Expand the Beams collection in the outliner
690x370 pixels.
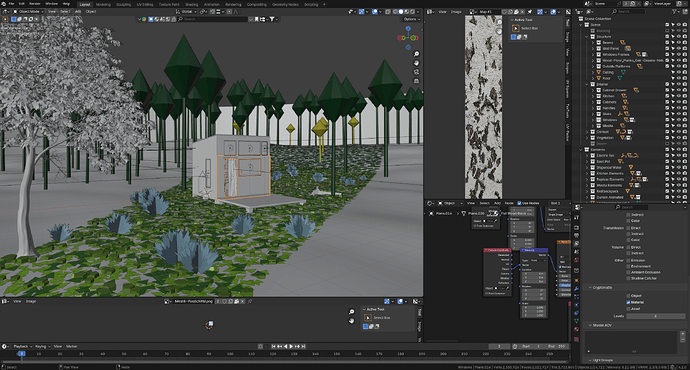(593, 43)
